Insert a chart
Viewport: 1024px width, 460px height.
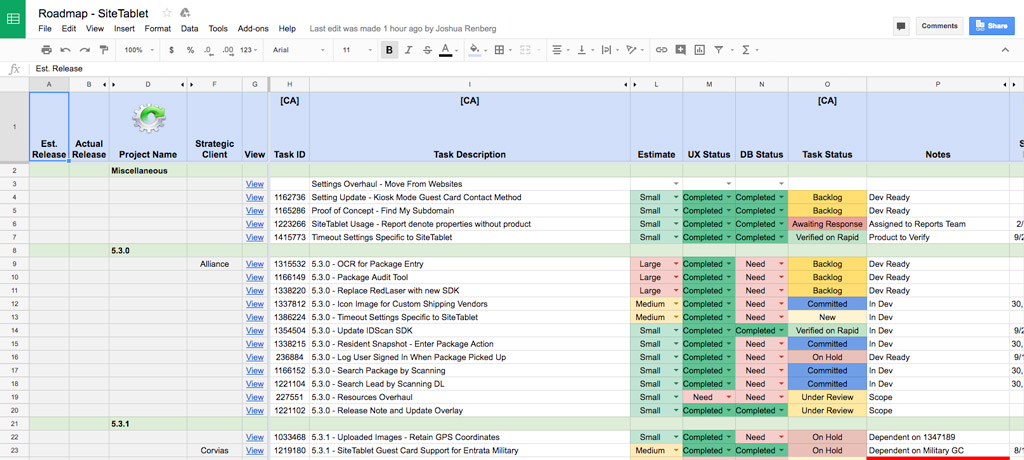click(x=699, y=50)
